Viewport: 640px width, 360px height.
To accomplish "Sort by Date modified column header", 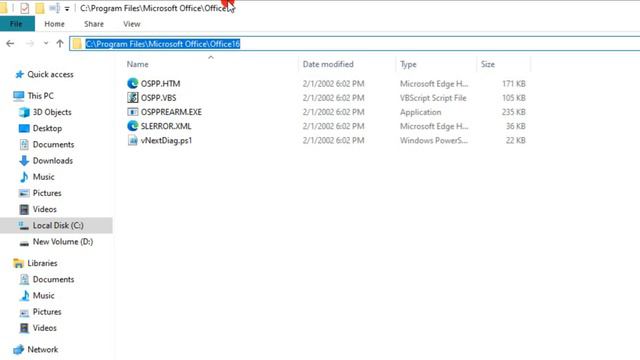I will point(328,64).
